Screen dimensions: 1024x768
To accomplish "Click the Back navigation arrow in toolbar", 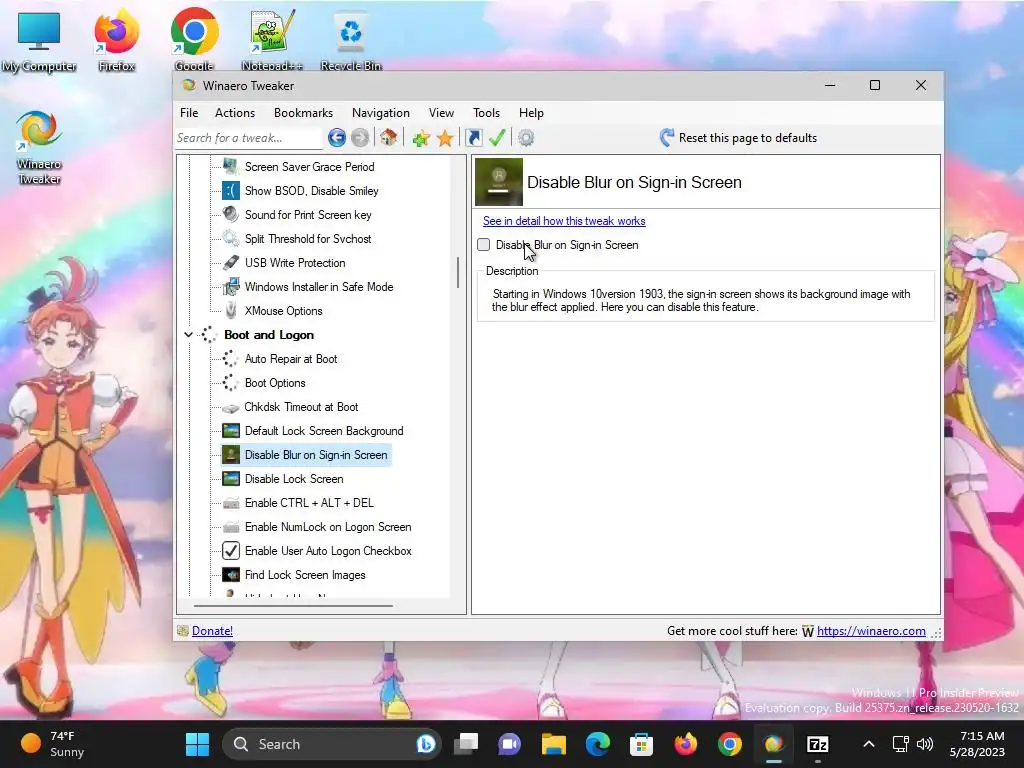I will coord(337,138).
